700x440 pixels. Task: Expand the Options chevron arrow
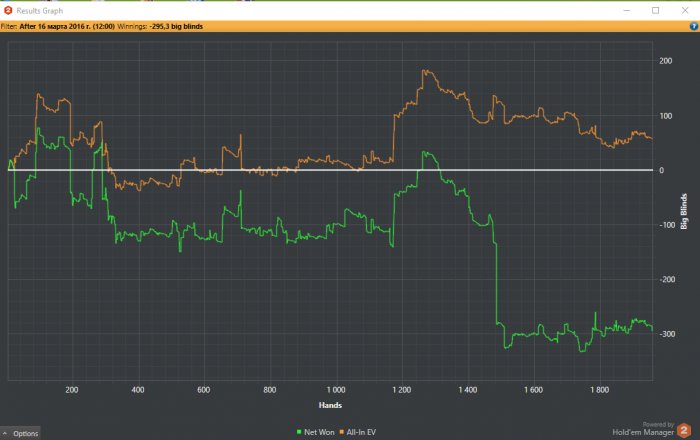click(4, 433)
